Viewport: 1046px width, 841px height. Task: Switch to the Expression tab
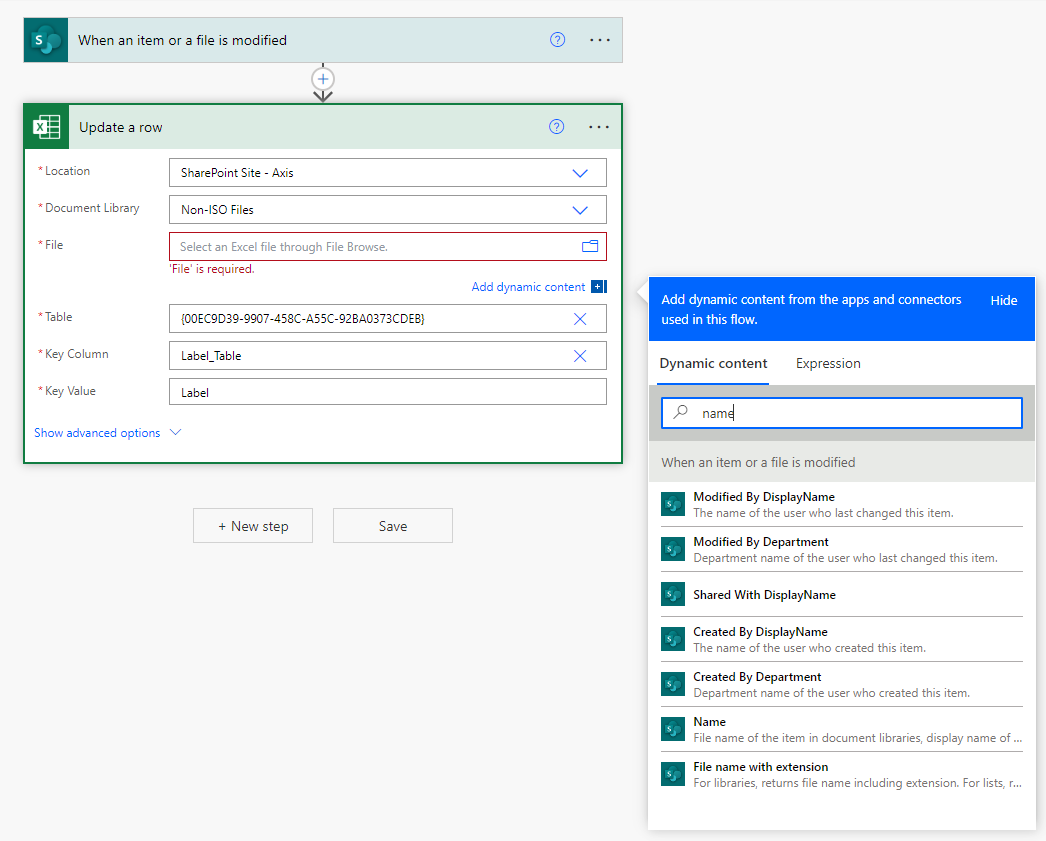(828, 363)
